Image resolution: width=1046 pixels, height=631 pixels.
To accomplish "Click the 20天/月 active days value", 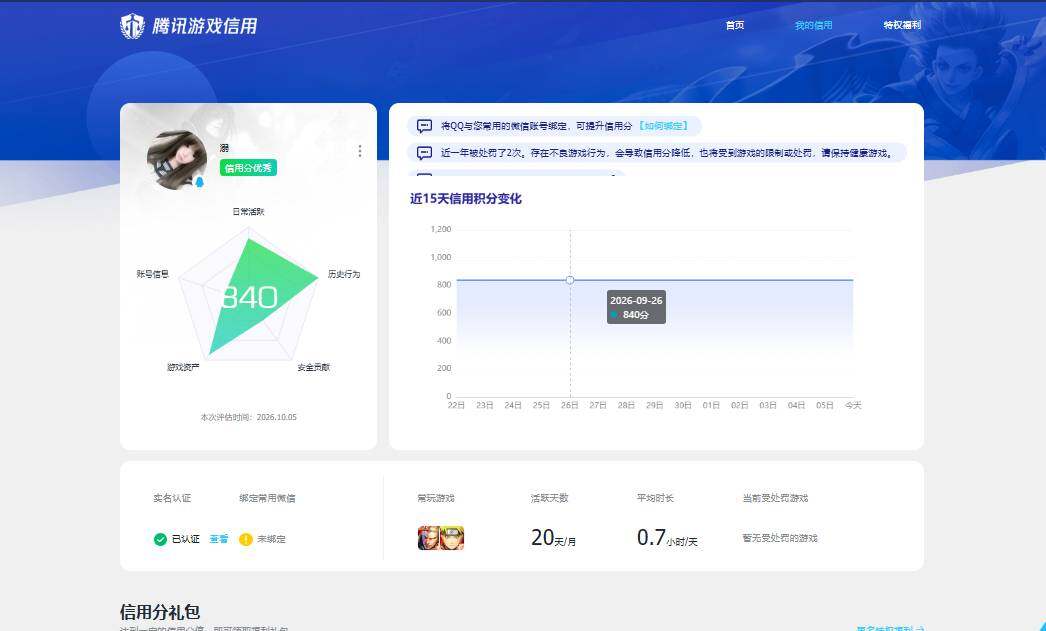I will pos(554,538).
